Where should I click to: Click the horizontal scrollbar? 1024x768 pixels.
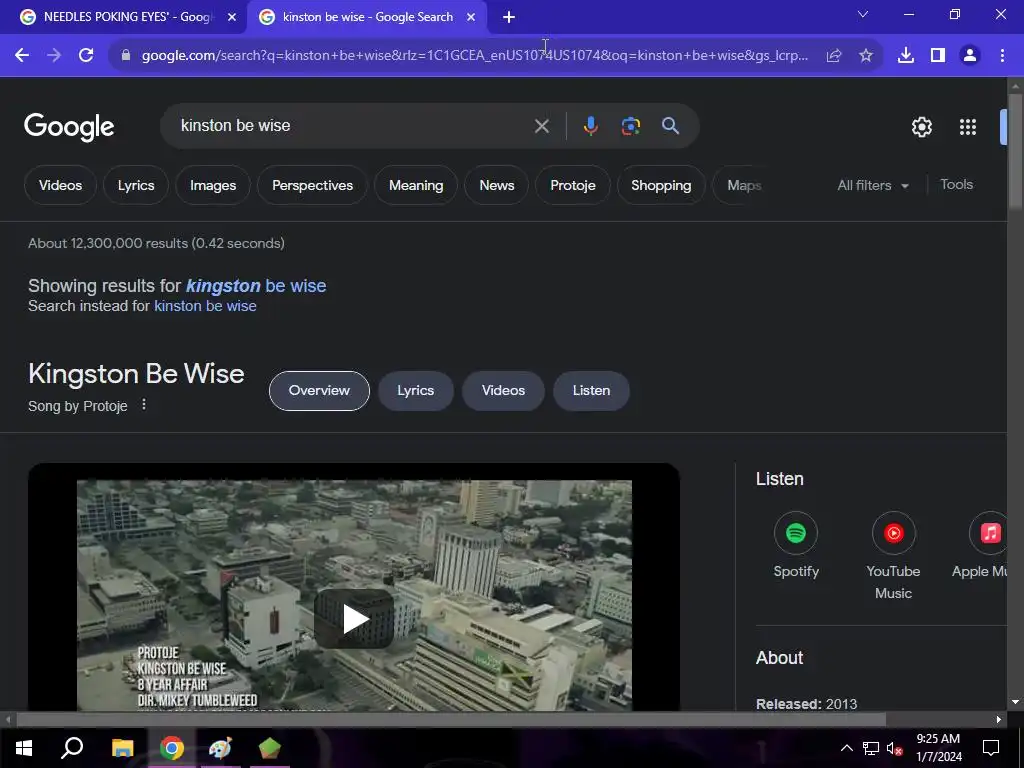[x=451, y=720]
